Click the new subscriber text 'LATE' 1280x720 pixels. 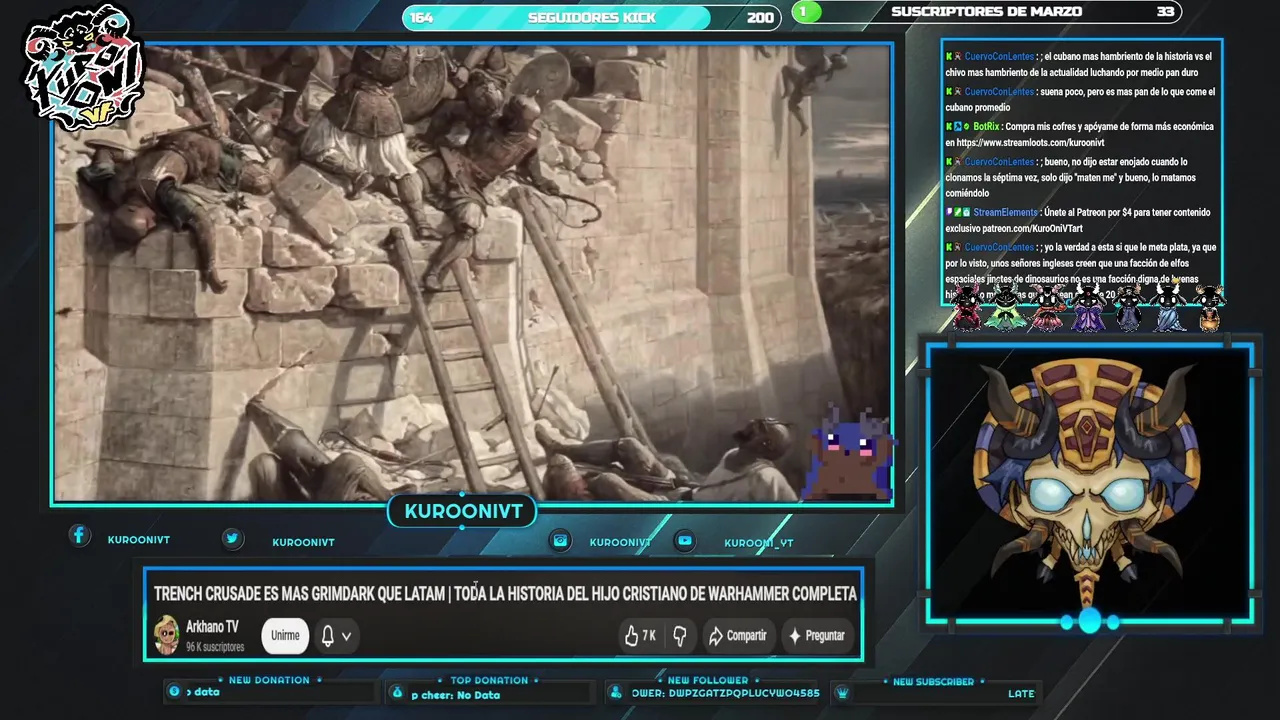(1021, 693)
